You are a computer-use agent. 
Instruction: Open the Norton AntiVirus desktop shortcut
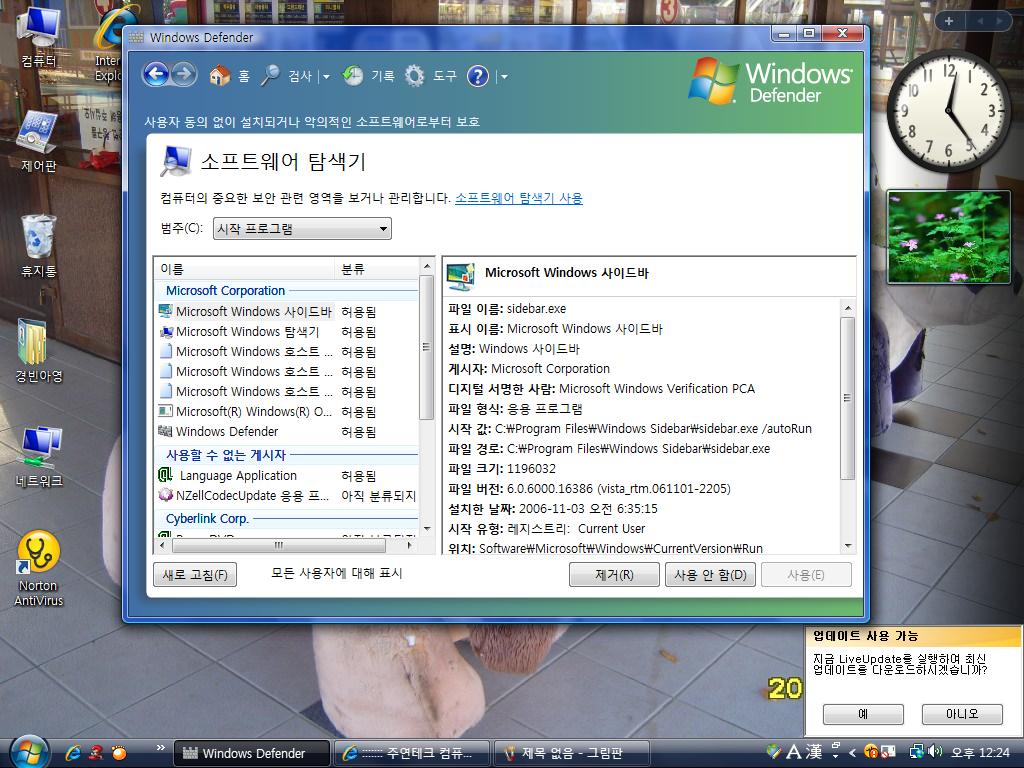[x=39, y=568]
